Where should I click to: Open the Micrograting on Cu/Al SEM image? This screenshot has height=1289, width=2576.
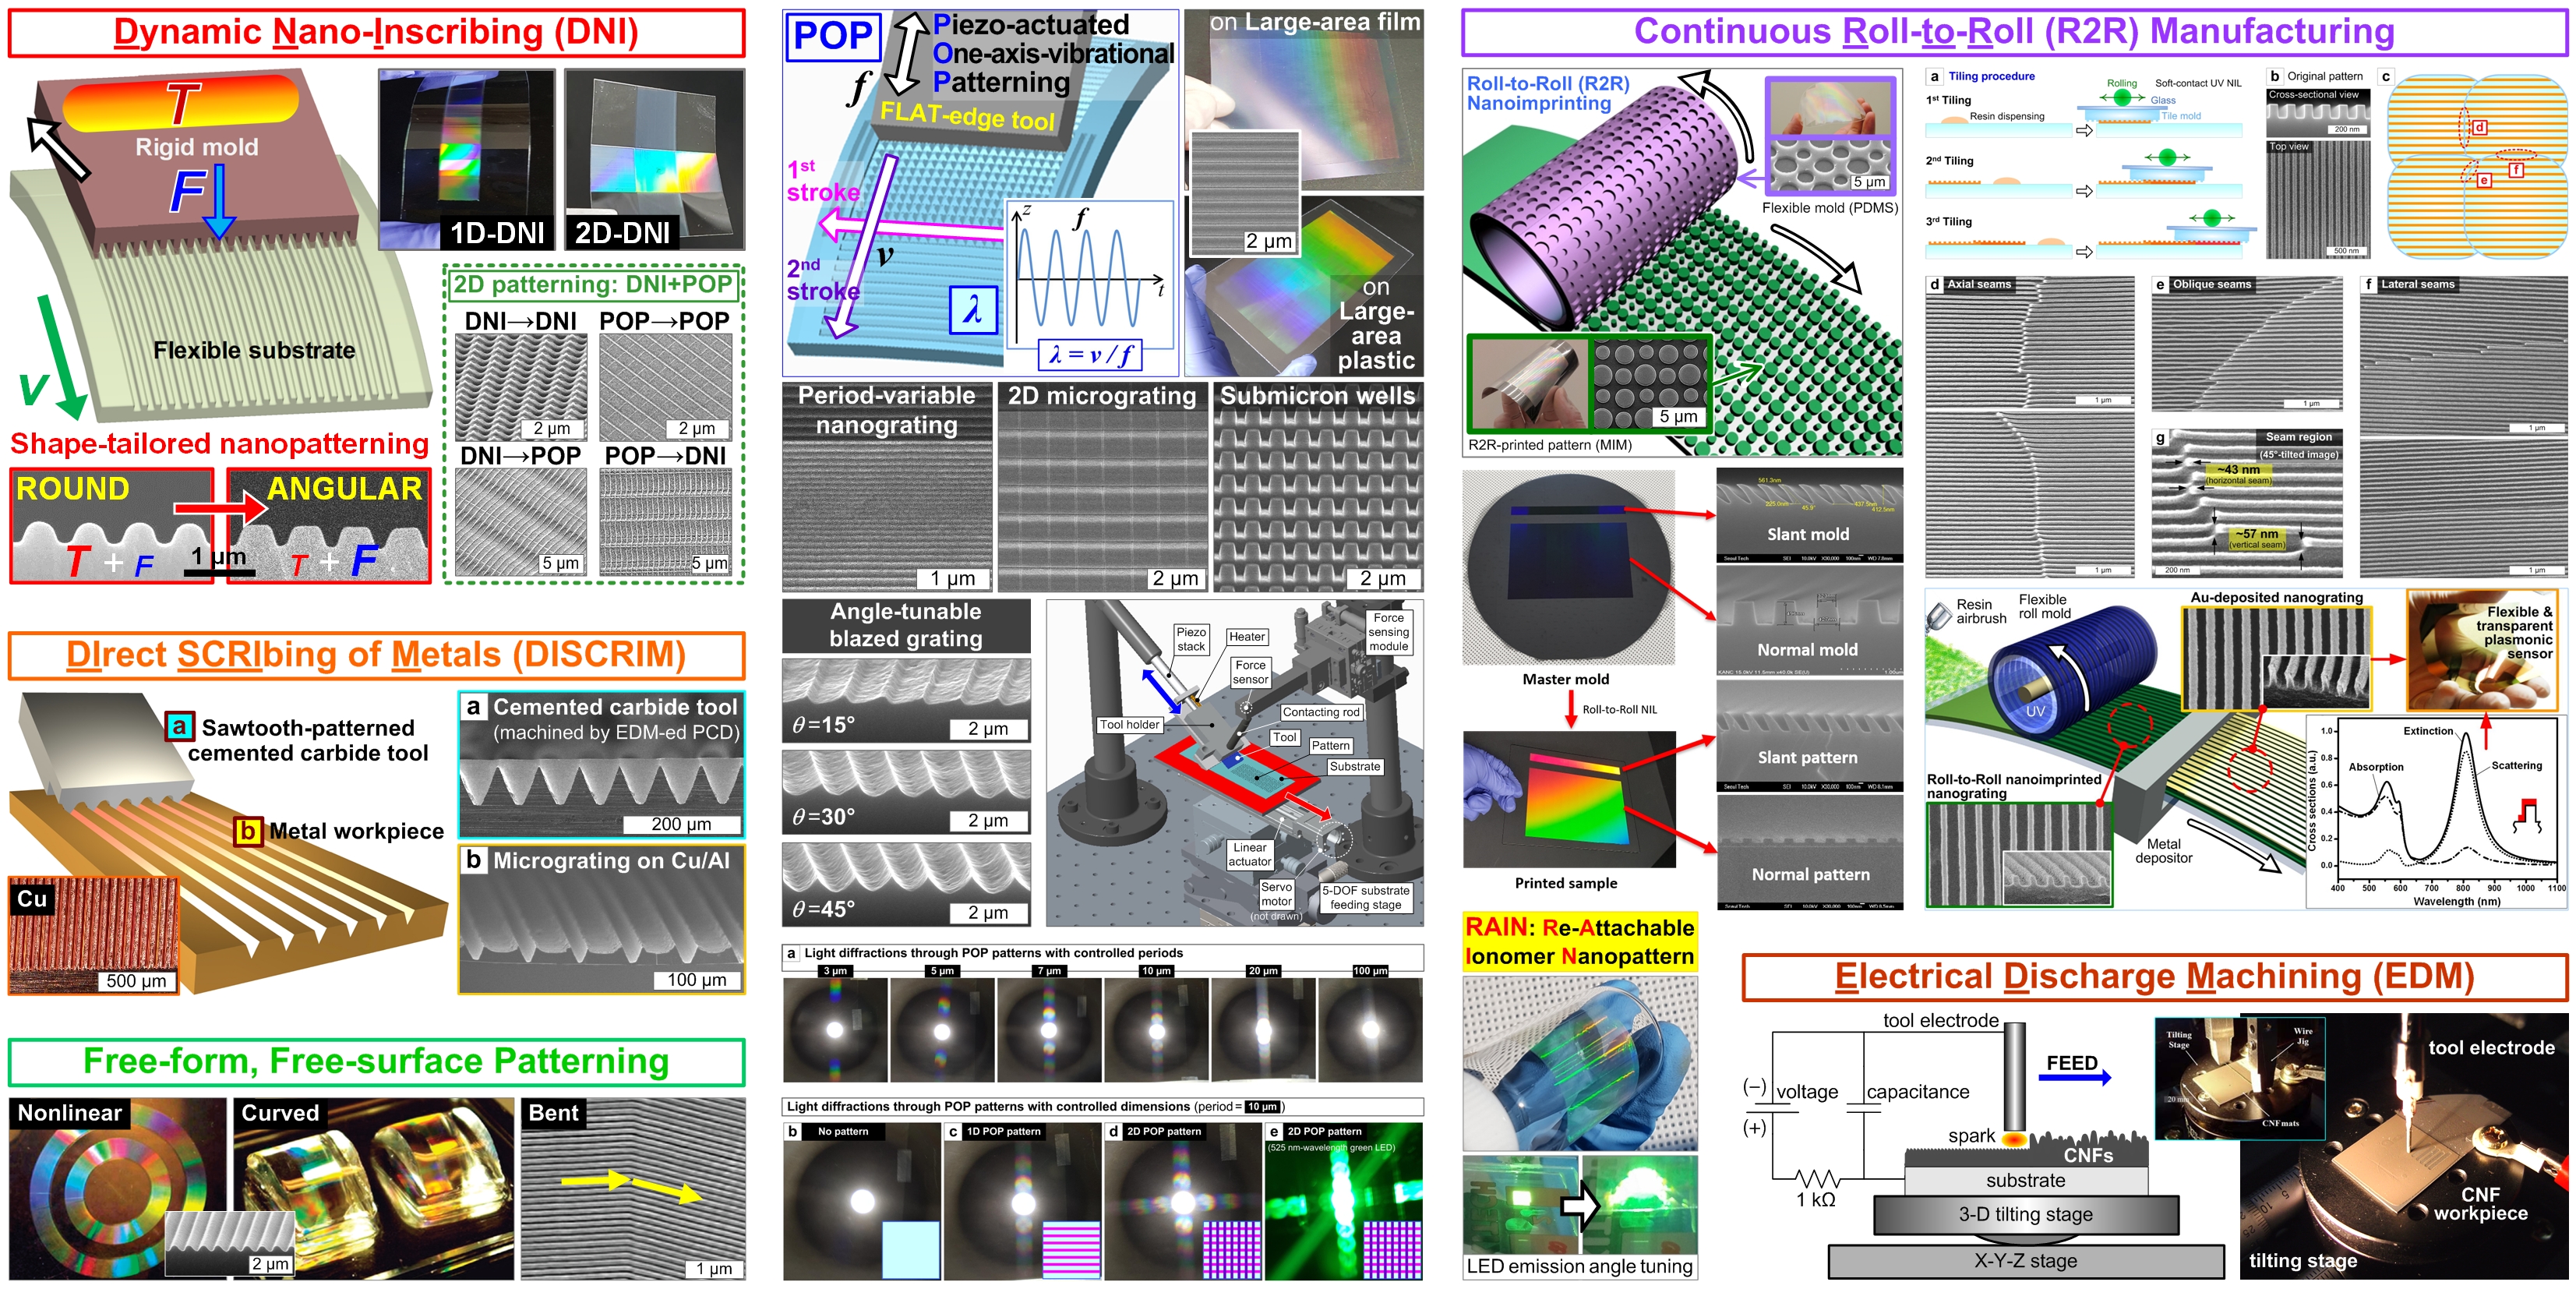601,920
